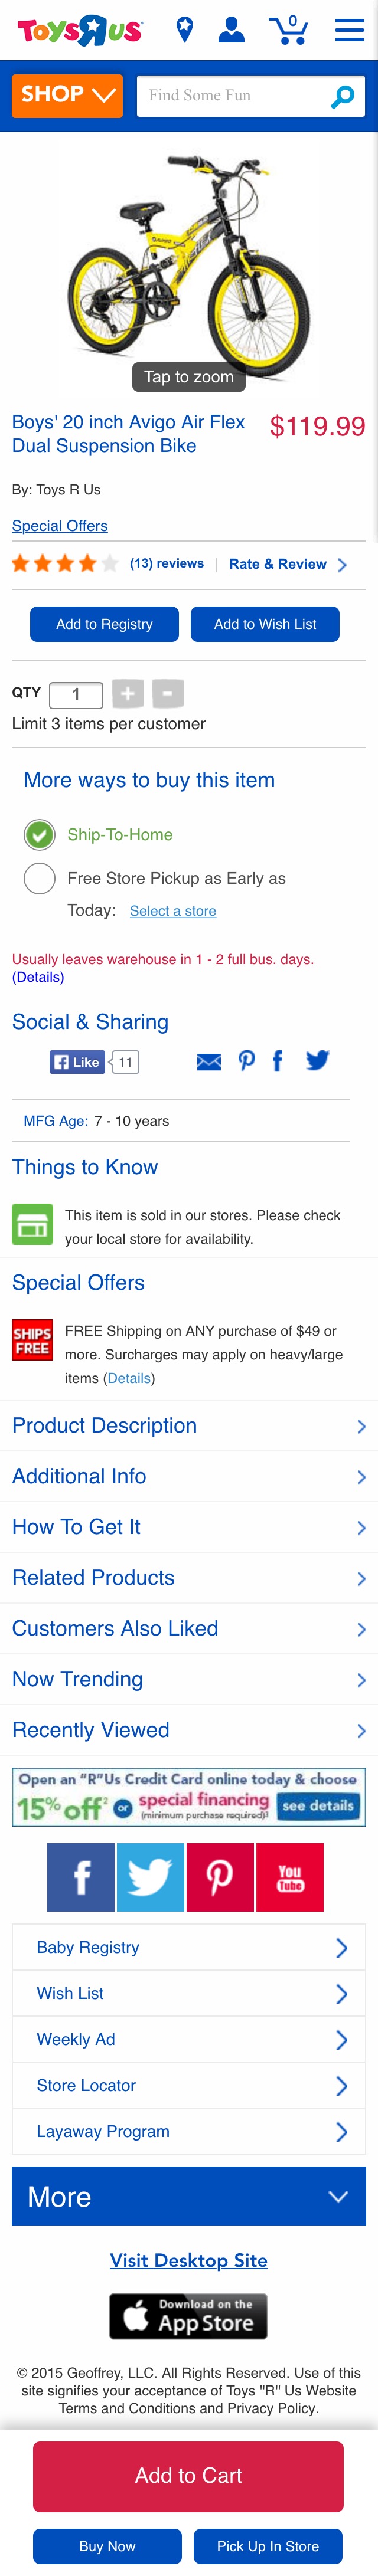Open the SHOP dropdown
378x2576 pixels.
66,96
